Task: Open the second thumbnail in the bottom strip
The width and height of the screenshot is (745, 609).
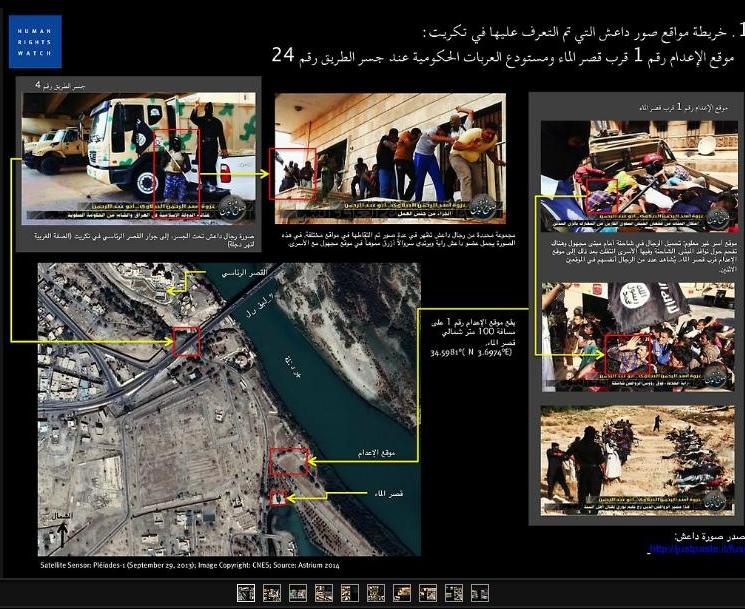Action: pos(271,593)
